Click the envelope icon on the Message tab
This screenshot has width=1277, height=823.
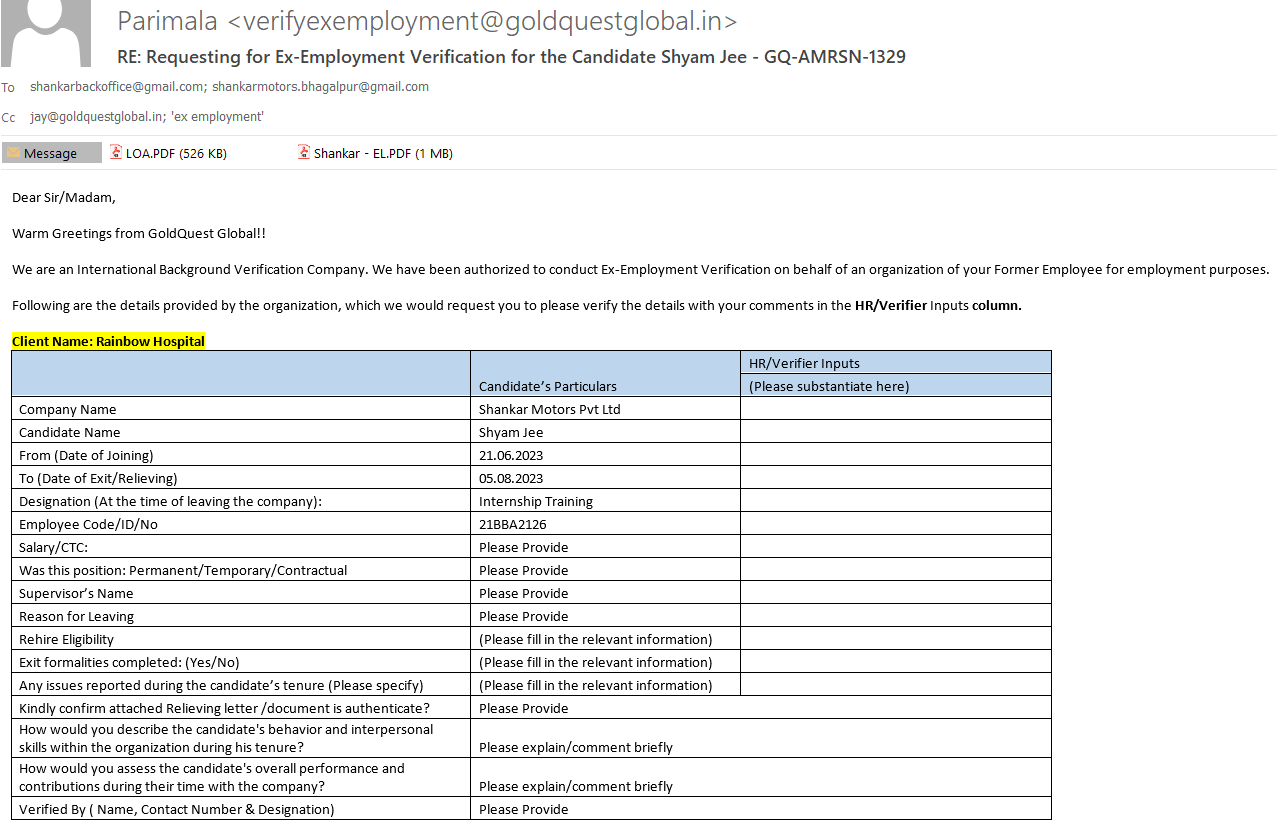[x=13, y=153]
